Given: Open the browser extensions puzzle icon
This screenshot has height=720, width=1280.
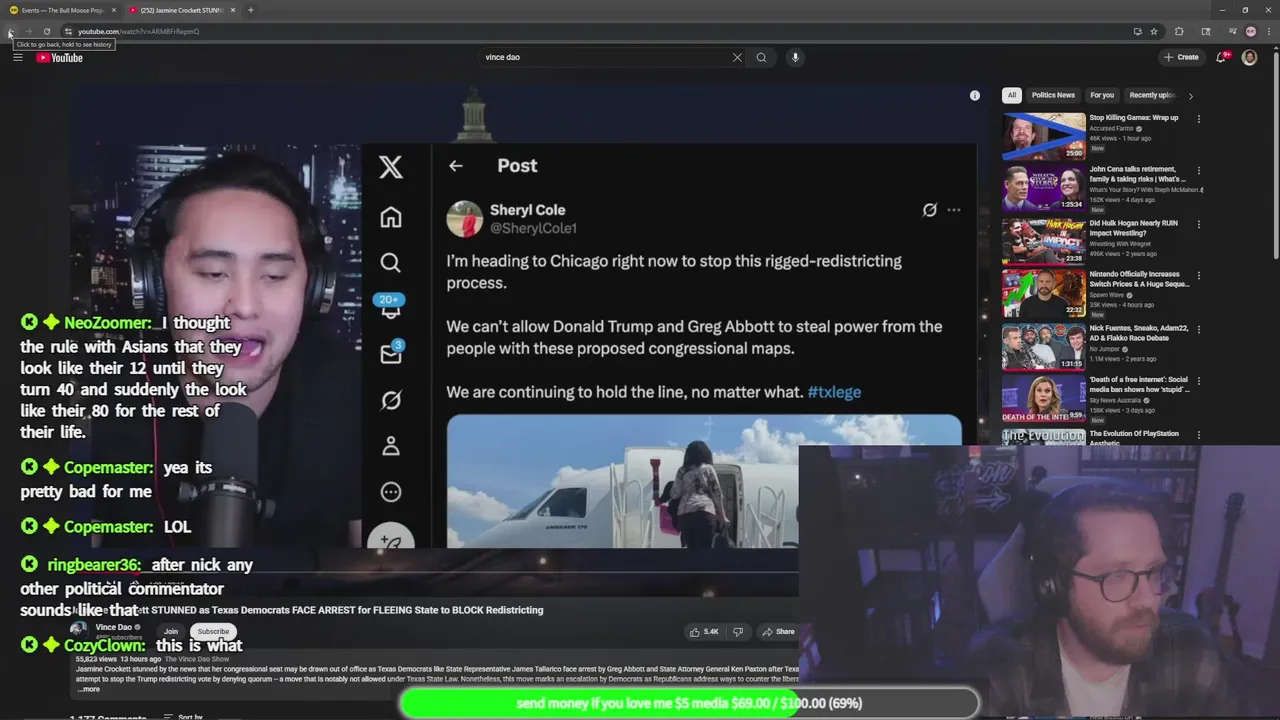Looking at the screenshot, I should [x=1179, y=31].
